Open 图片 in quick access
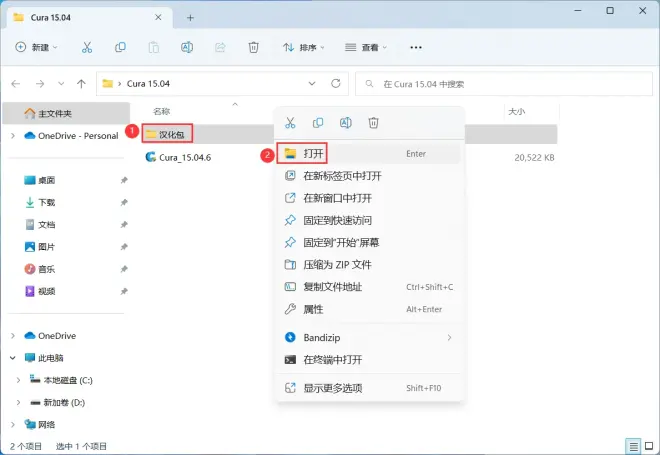This screenshot has height=455, width=660. click(x=40, y=247)
